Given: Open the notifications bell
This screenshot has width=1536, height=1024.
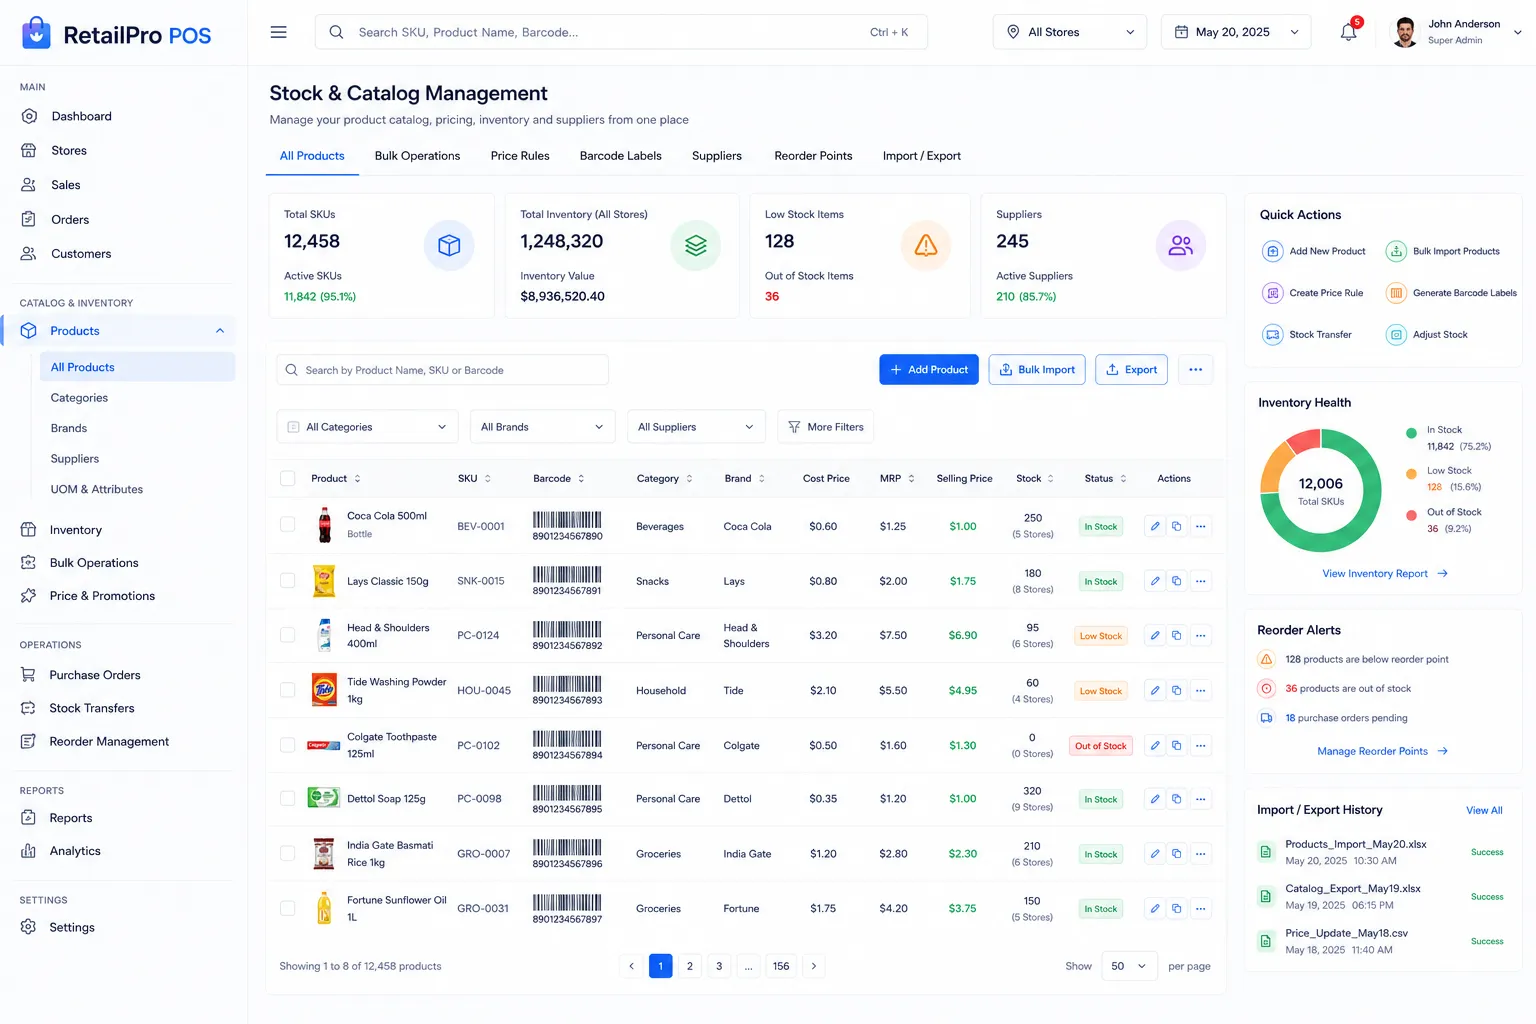Looking at the screenshot, I should pyautogui.click(x=1348, y=32).
